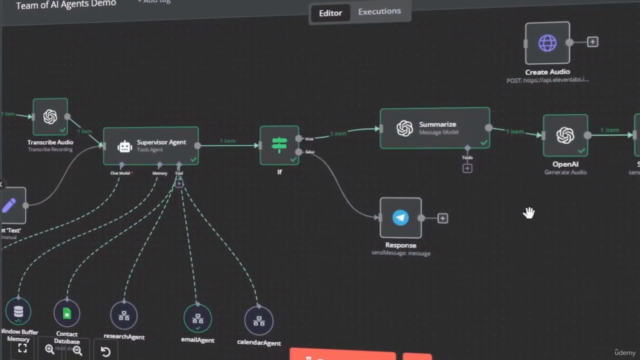
Task: Click the Add tag link
Action: [x=154, y=1]
